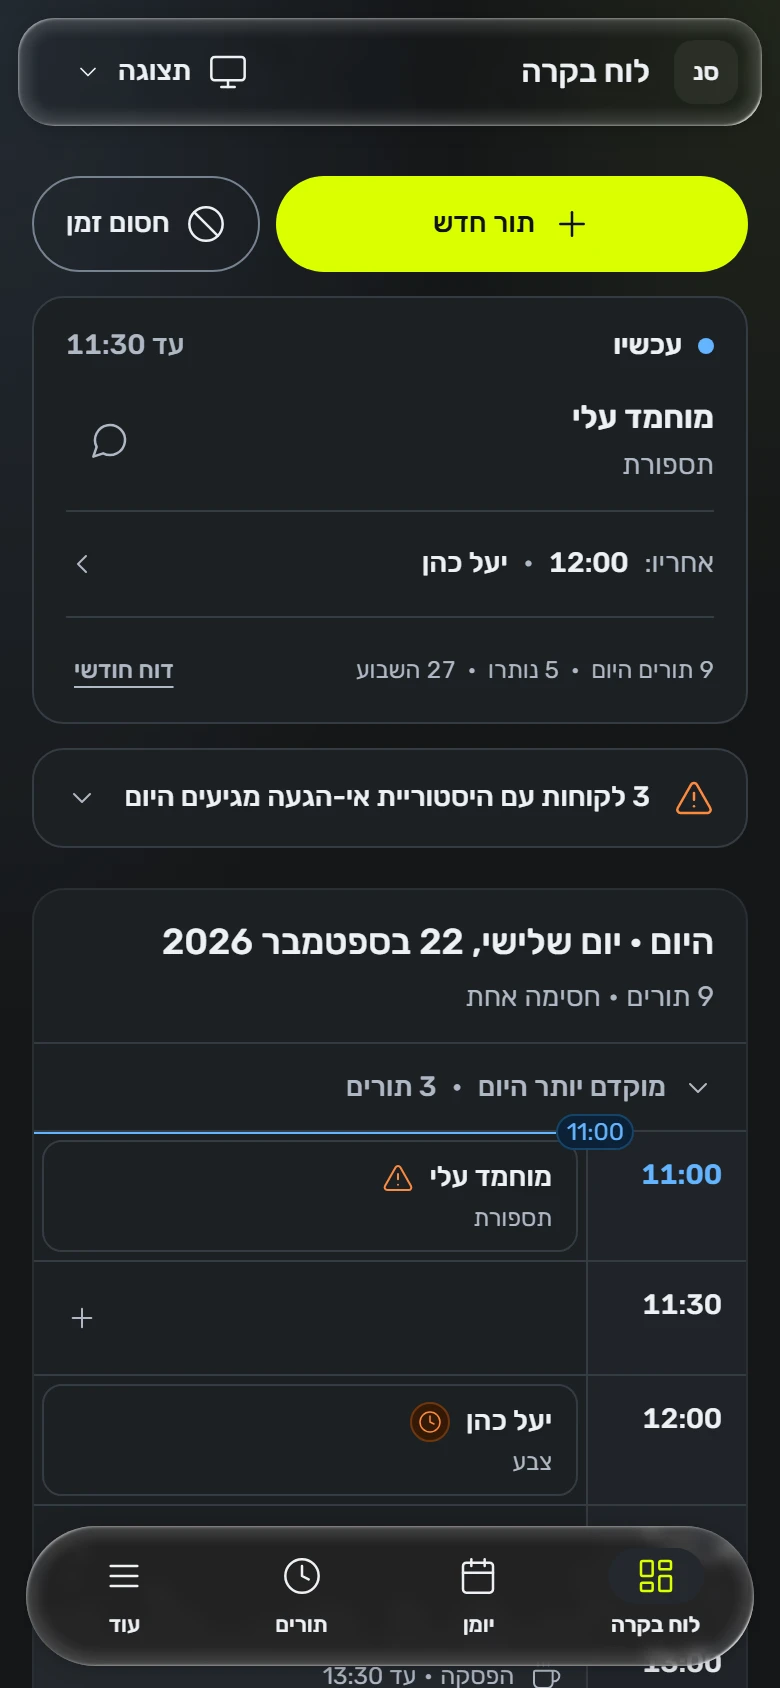780x1688 pixels.
Task: Open the תצוגה view dropdown
Action: 162,72
